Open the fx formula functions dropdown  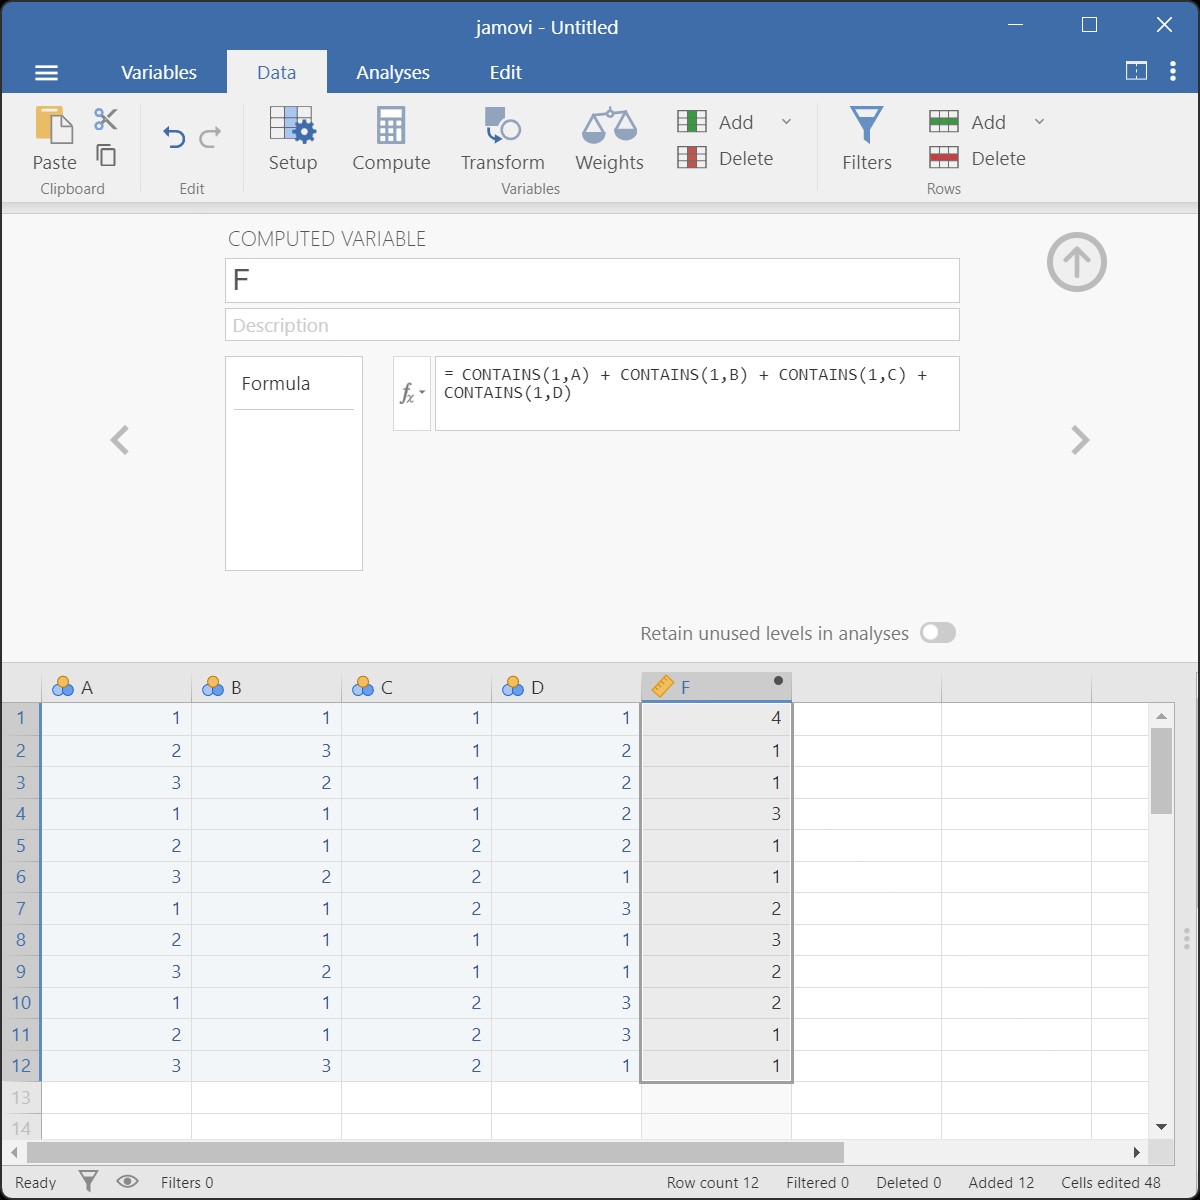pos(411,393)
